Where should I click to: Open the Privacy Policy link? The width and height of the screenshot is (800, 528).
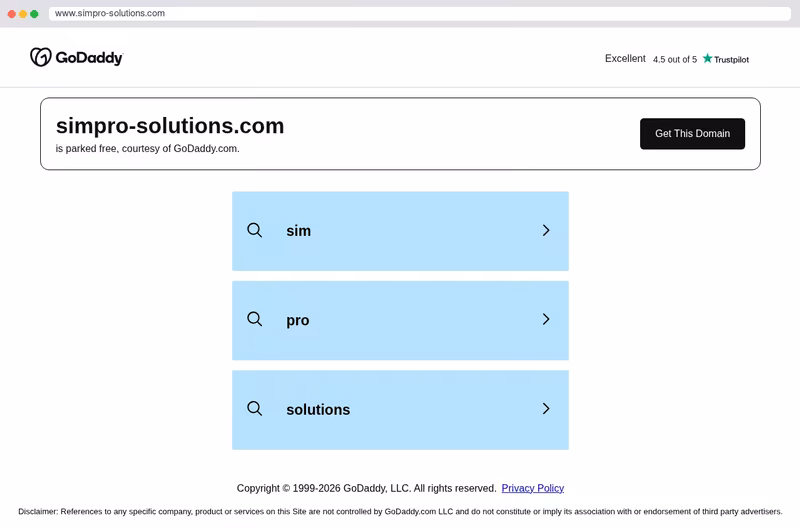pos(533,488)
